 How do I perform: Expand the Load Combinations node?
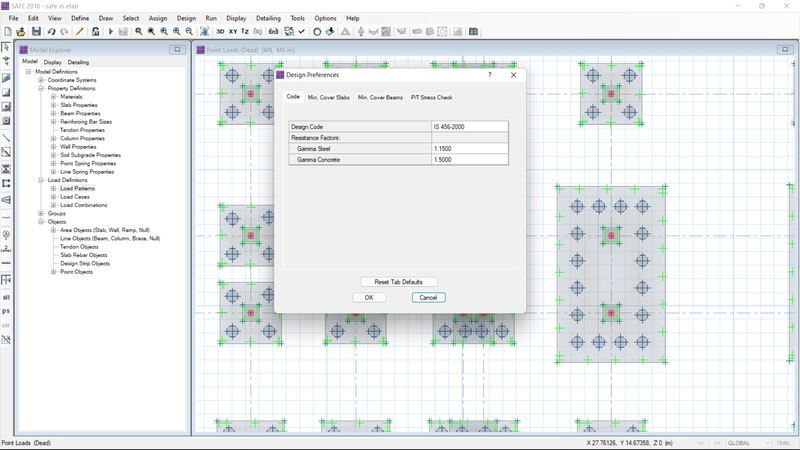pyautogui.click(x=54, y=205)
